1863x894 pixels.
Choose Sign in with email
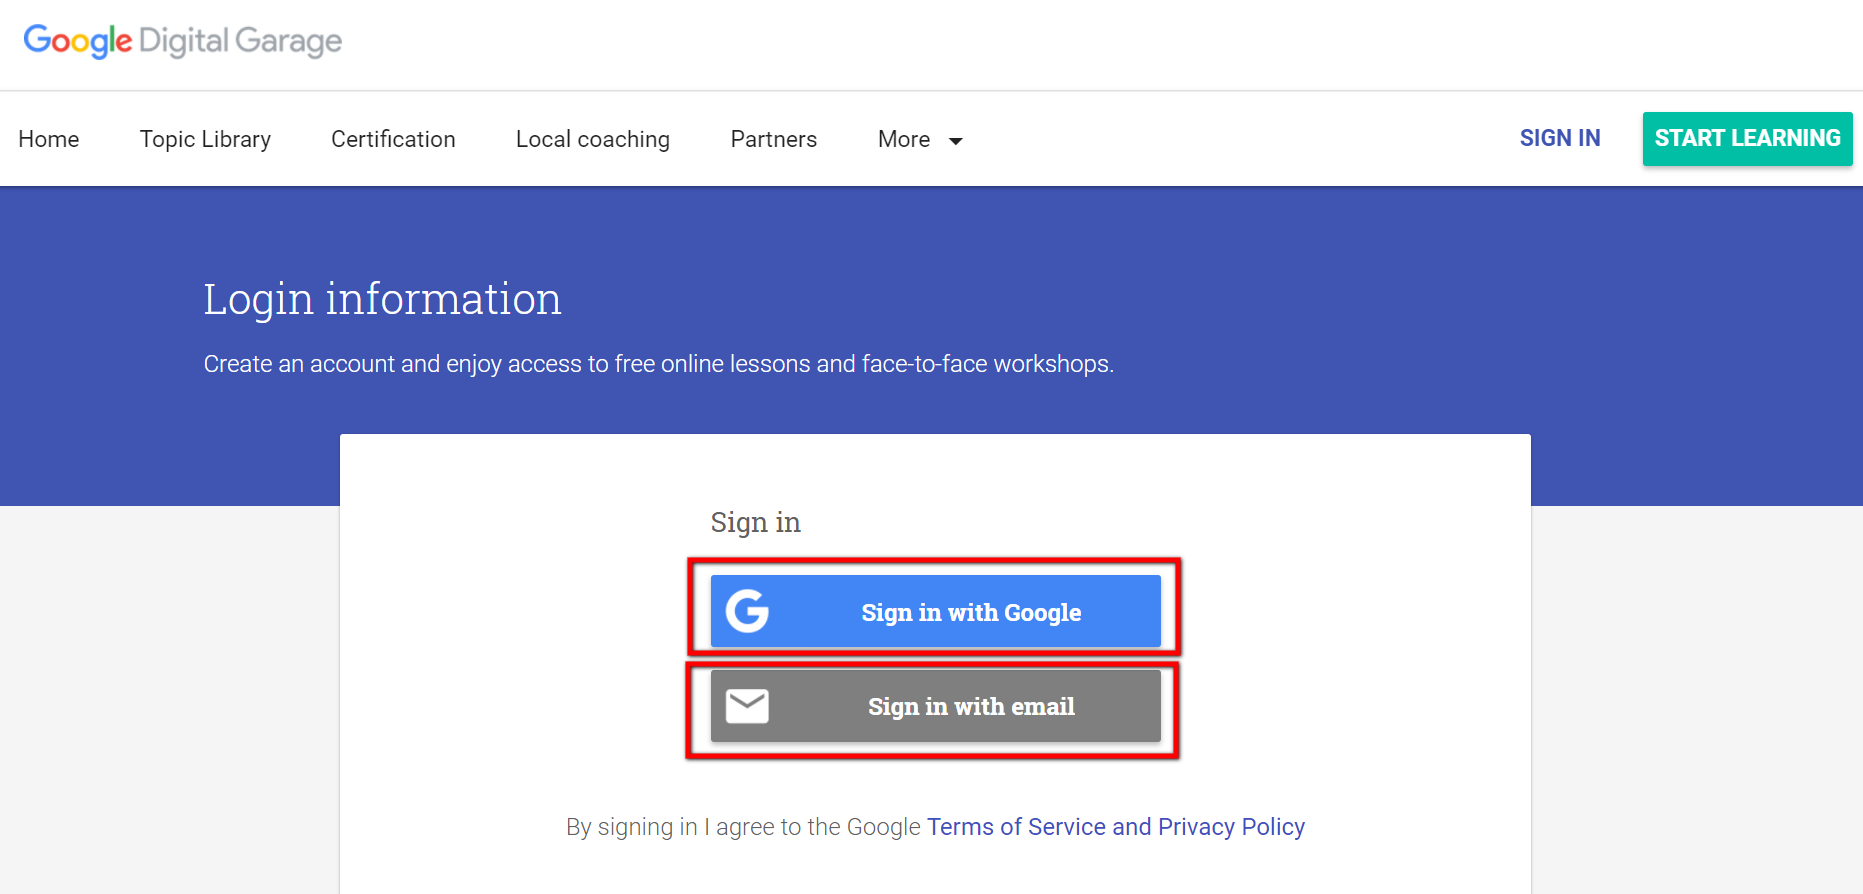click(x=935, y=706)
